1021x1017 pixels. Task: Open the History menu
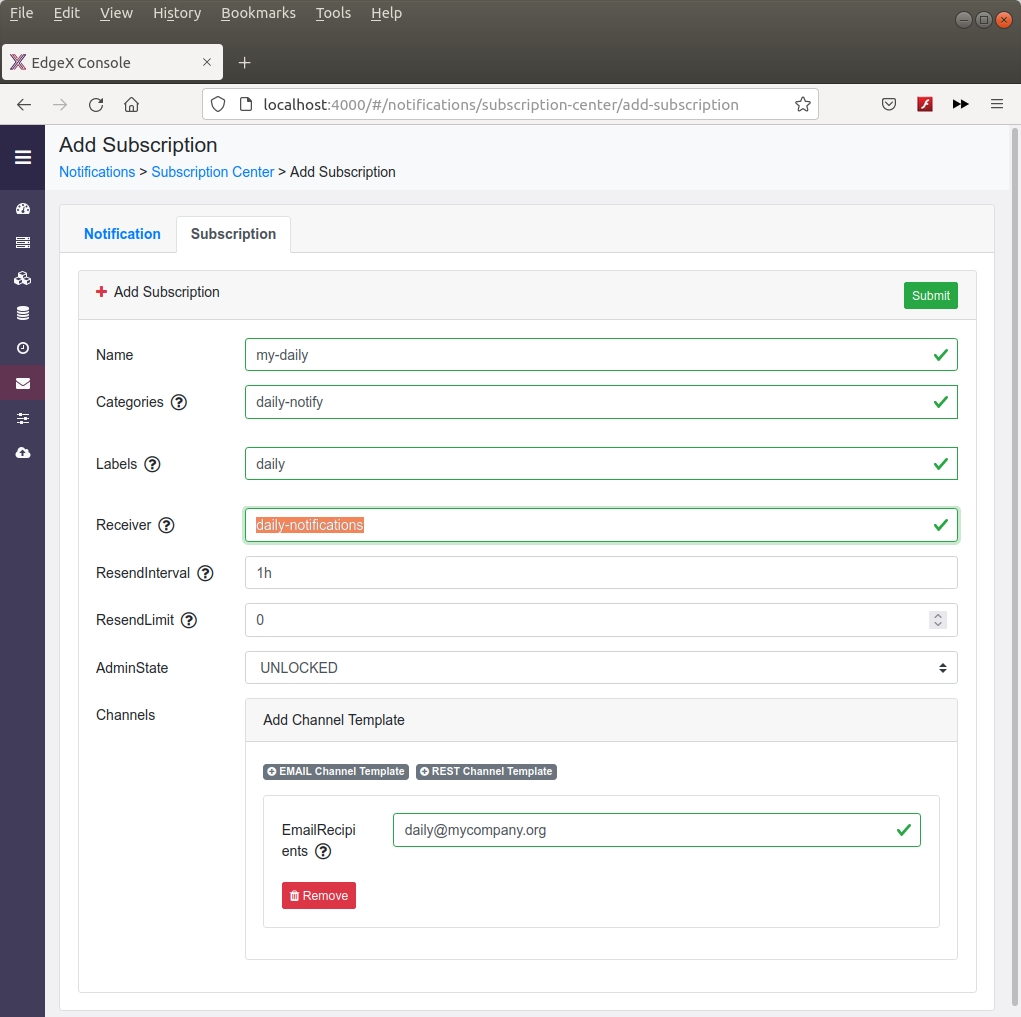pos(177,13)
